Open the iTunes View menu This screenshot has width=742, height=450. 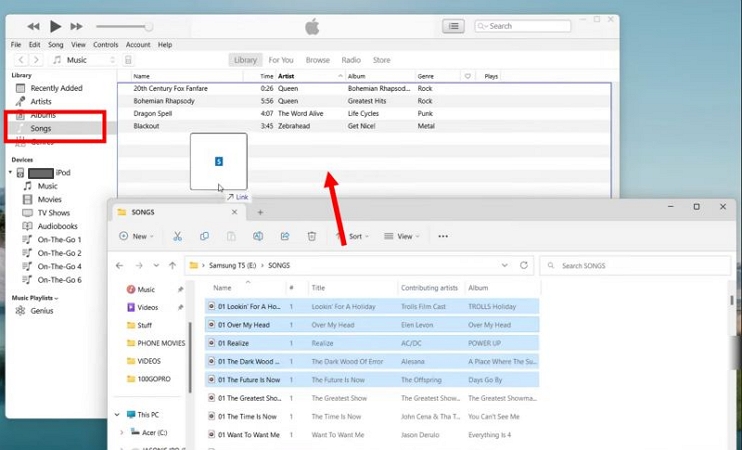tap(78, 44)
